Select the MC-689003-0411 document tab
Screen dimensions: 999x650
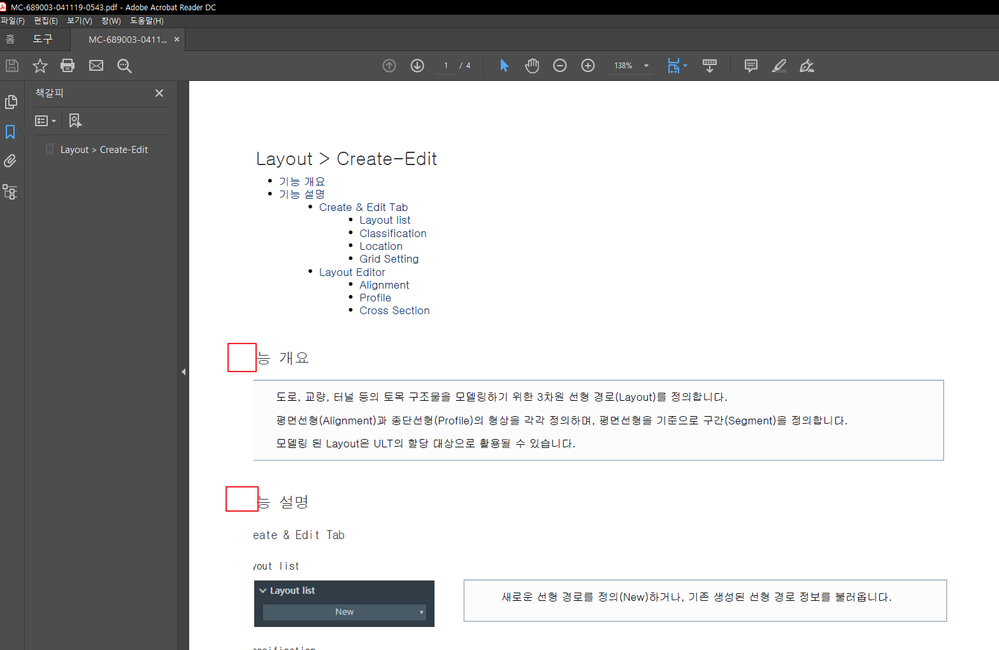coord(127,40)
